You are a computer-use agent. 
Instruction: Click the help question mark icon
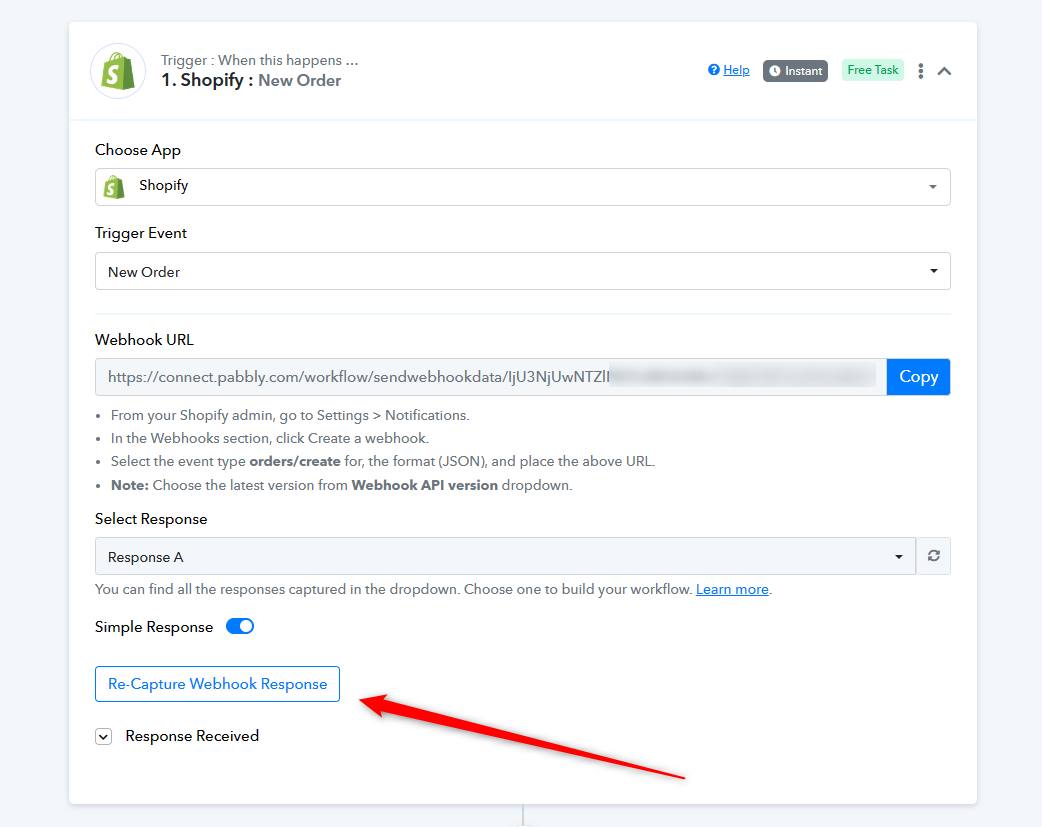(x=714, y=70)
